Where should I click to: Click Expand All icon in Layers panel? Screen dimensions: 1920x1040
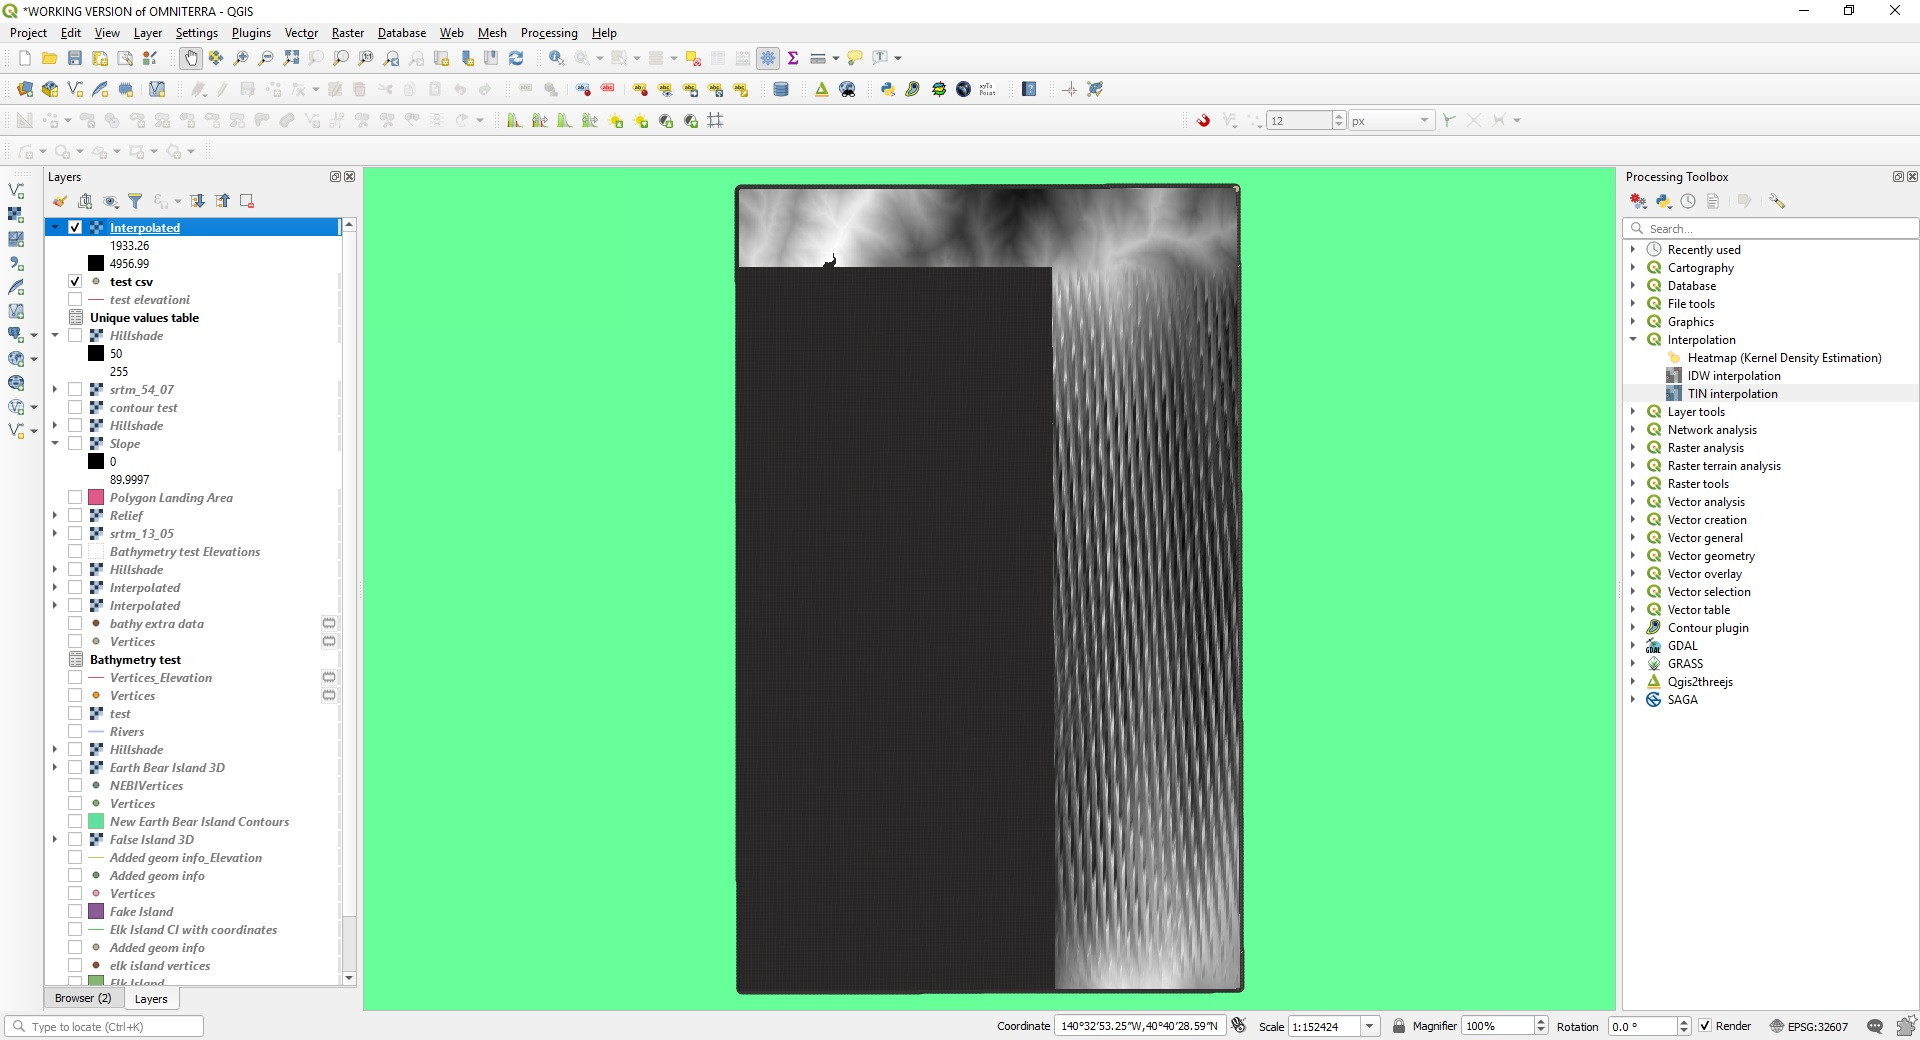(198, 201)
